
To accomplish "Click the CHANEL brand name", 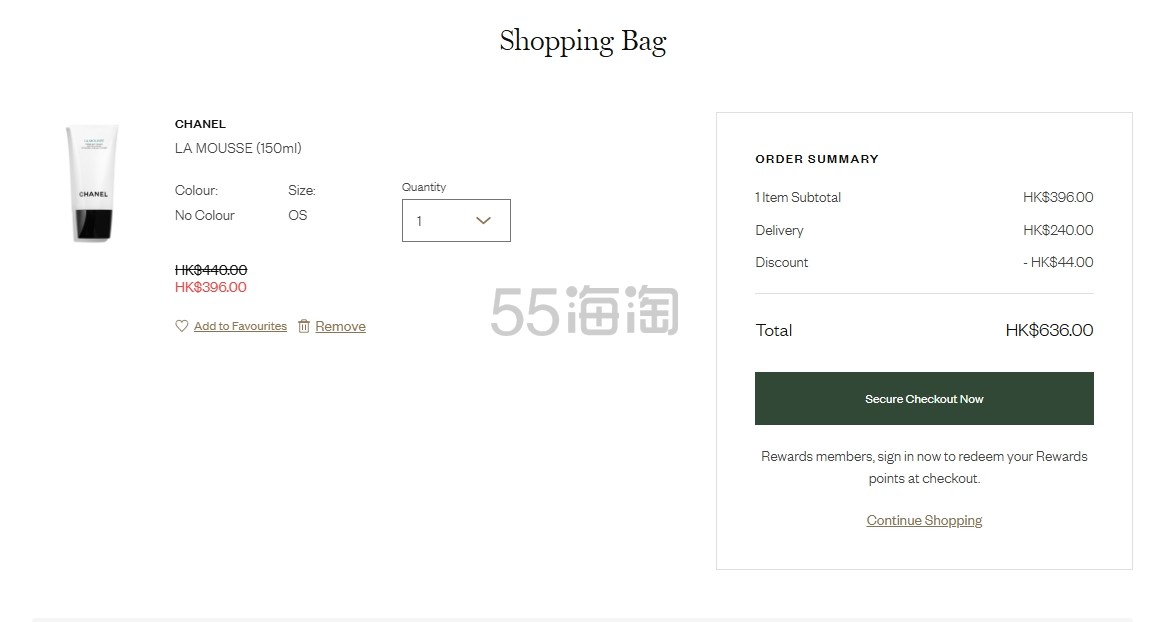I will [200, 124].
